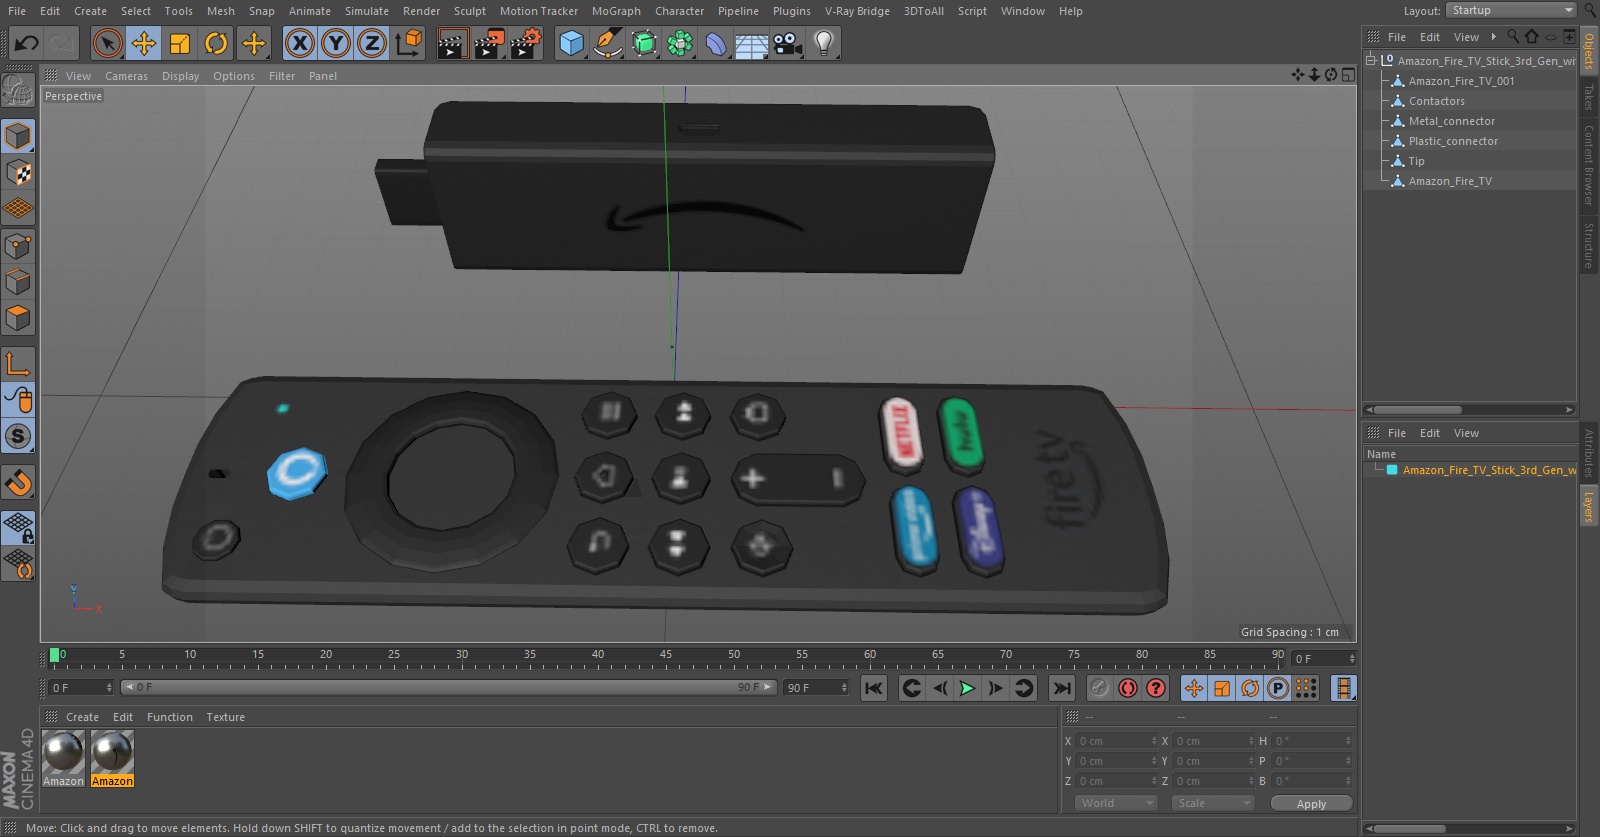Image resolution: width=1600 pixels, height=837 pixels.
Task: Enable Axis mode L-shaped icon
Action: click(x=18, y=364)
